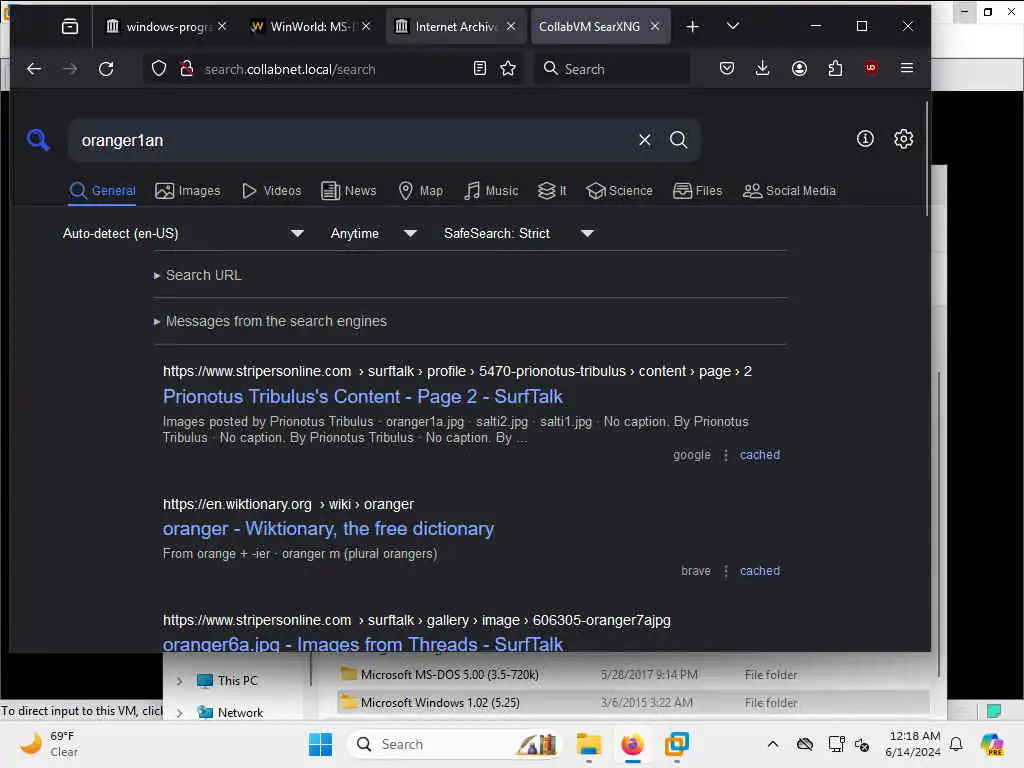
Task: Open the Pocket save icon
Action: (727, 69)
